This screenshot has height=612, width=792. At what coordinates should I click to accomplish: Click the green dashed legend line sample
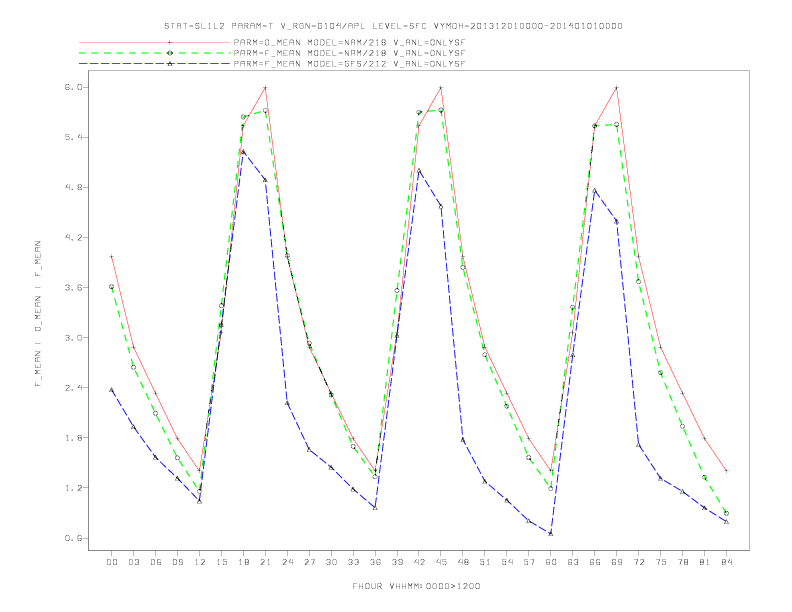coord(155,53)
